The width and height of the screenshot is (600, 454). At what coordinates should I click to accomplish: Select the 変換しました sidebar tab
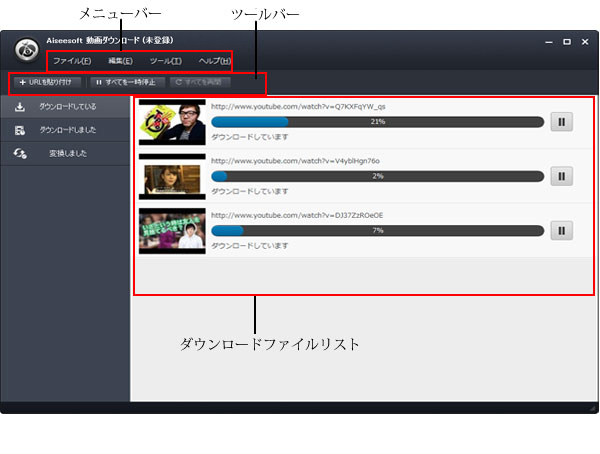[68, 154]
